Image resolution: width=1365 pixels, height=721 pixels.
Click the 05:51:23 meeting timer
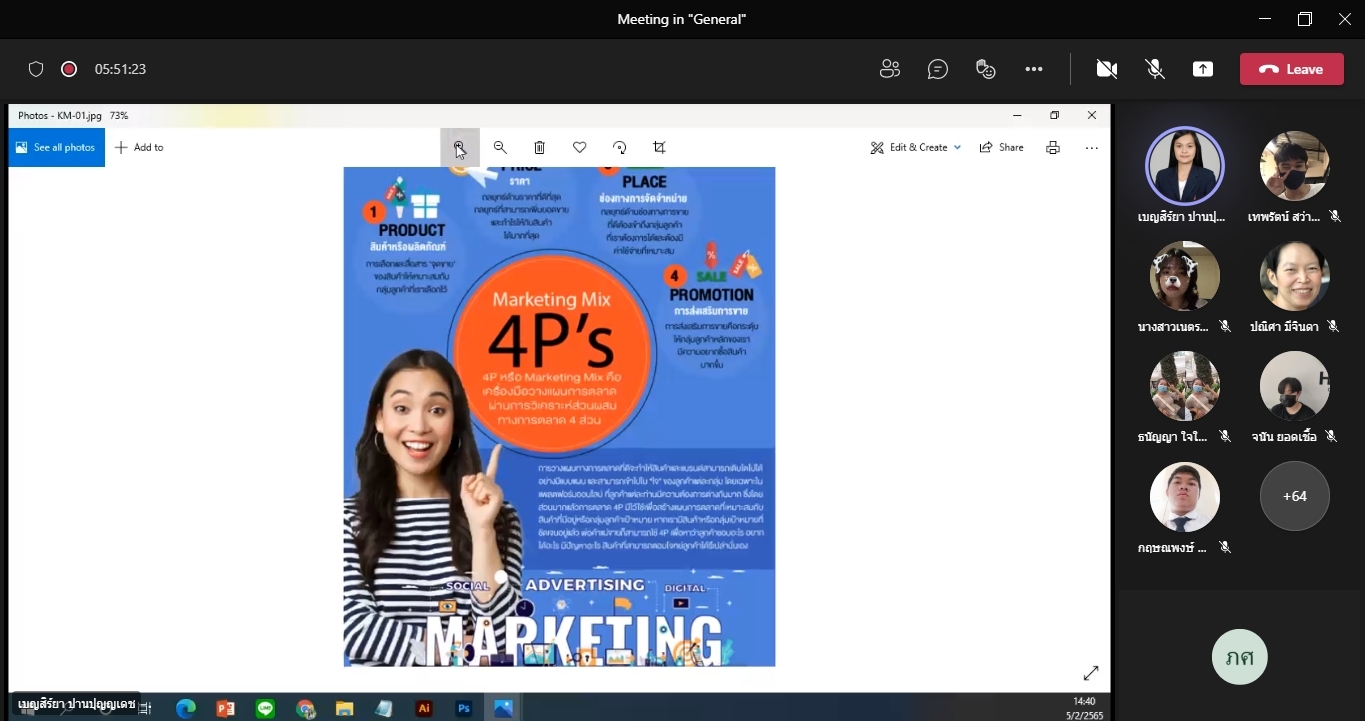(120, 69)
